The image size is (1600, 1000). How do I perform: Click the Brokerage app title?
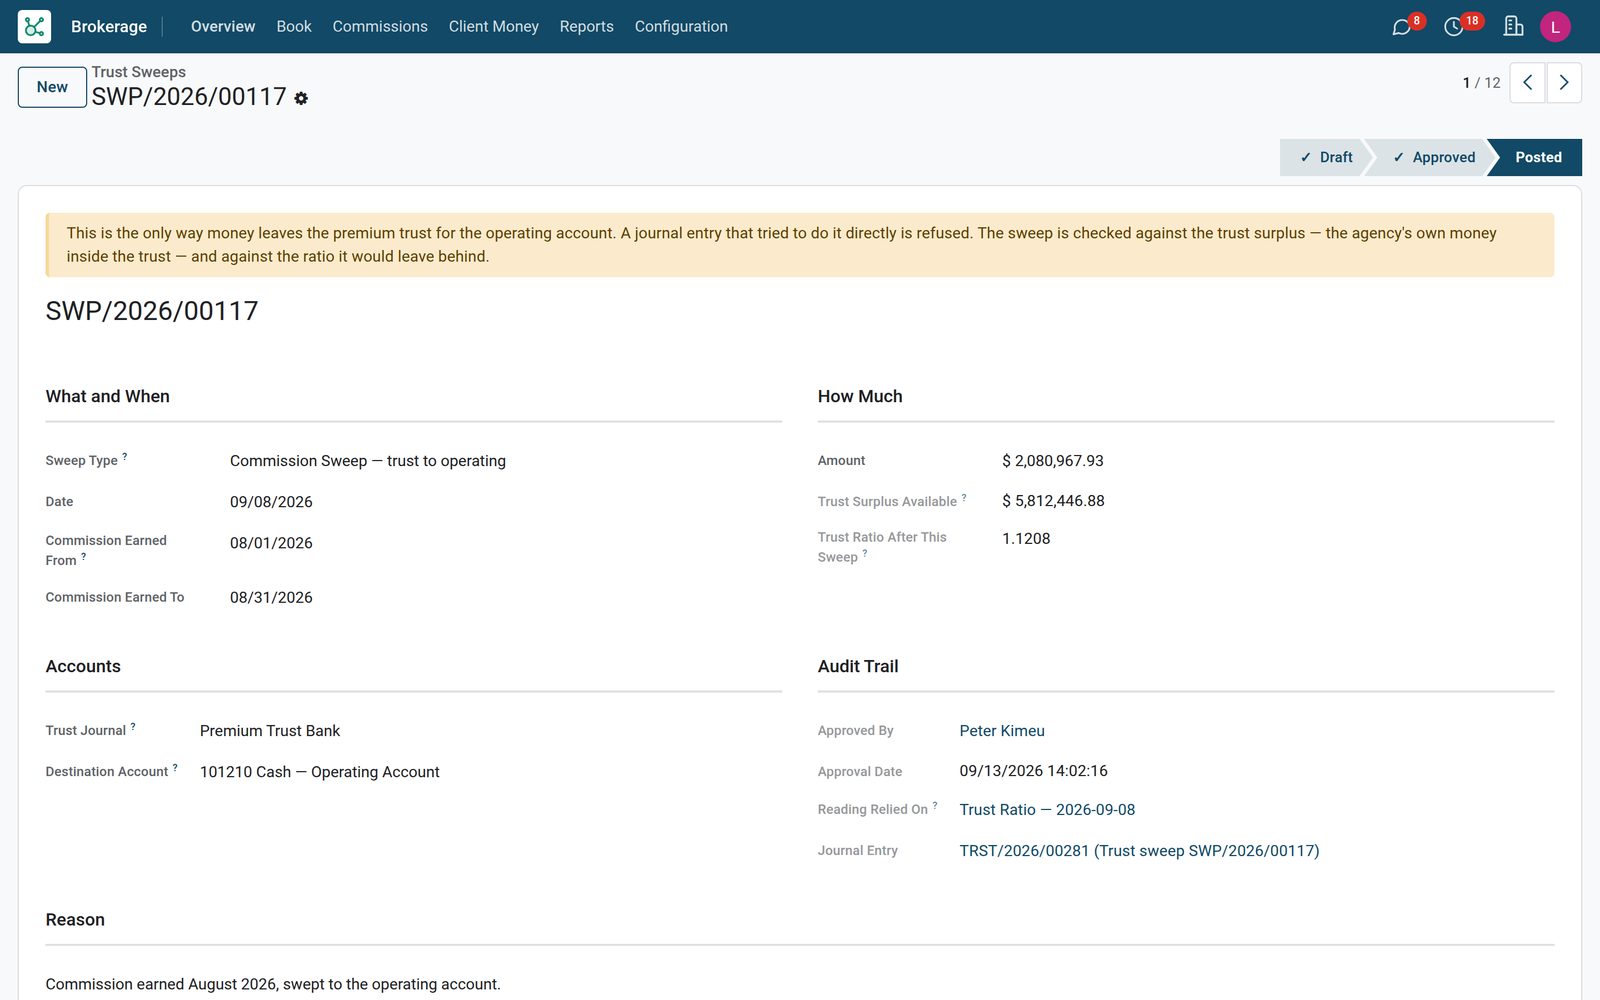point(109,27)
